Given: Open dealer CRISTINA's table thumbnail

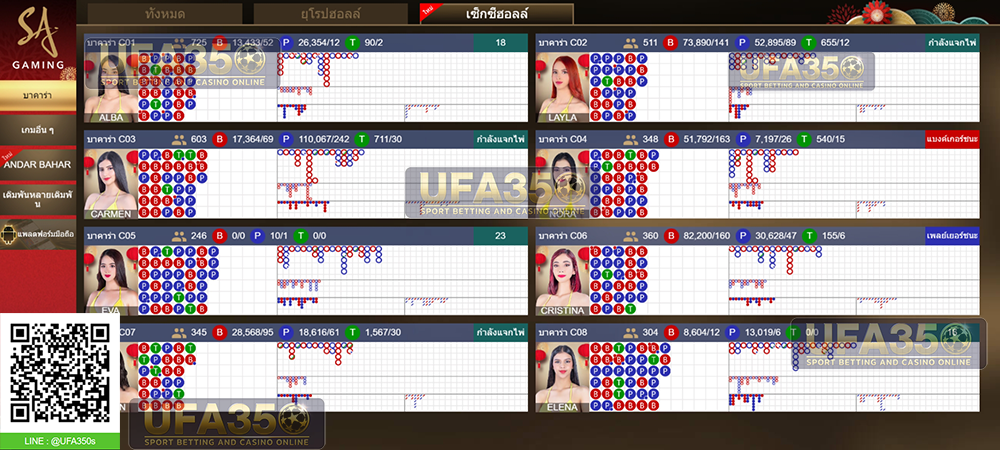Looking at the screenshot, I should coord(562,280).
